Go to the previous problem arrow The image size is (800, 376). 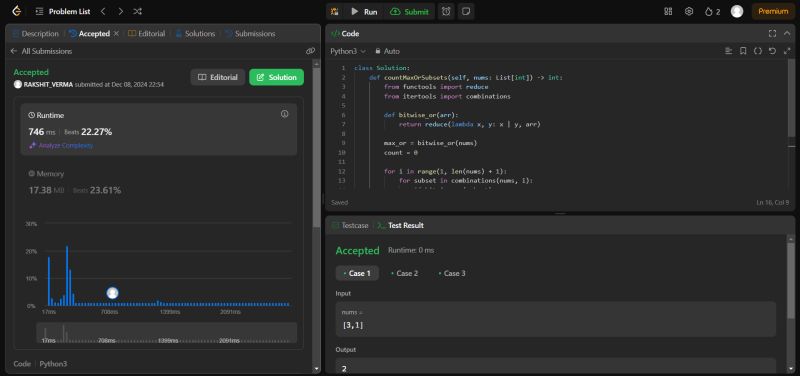tap(103, 11)
